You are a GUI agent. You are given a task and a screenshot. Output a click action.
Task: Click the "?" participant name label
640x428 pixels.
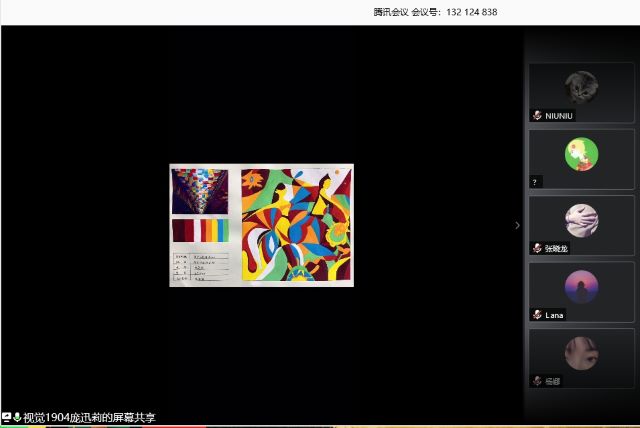click(534, 182)
